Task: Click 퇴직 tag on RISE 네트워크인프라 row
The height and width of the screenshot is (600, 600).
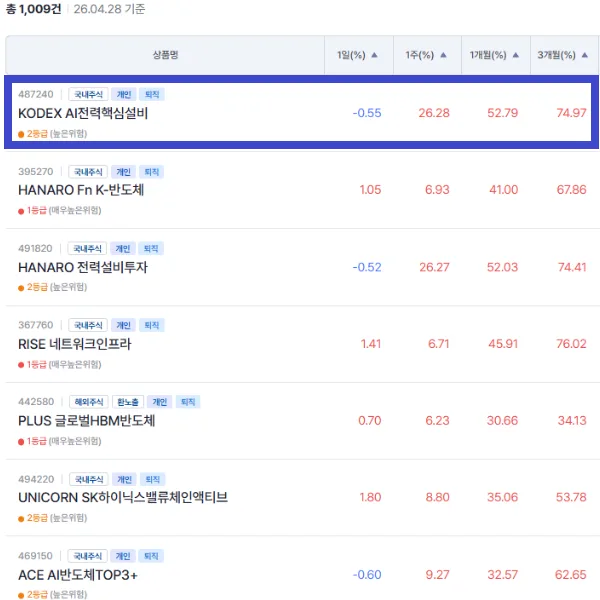Action: click(152, 325)
